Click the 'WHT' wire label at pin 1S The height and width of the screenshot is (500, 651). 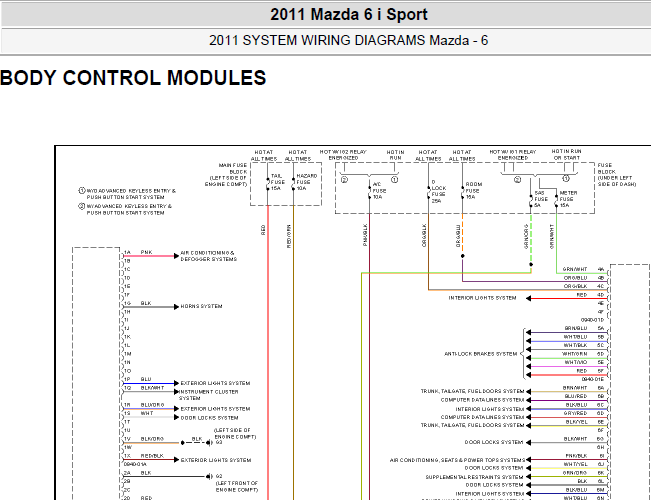click(x=147, y=414)
